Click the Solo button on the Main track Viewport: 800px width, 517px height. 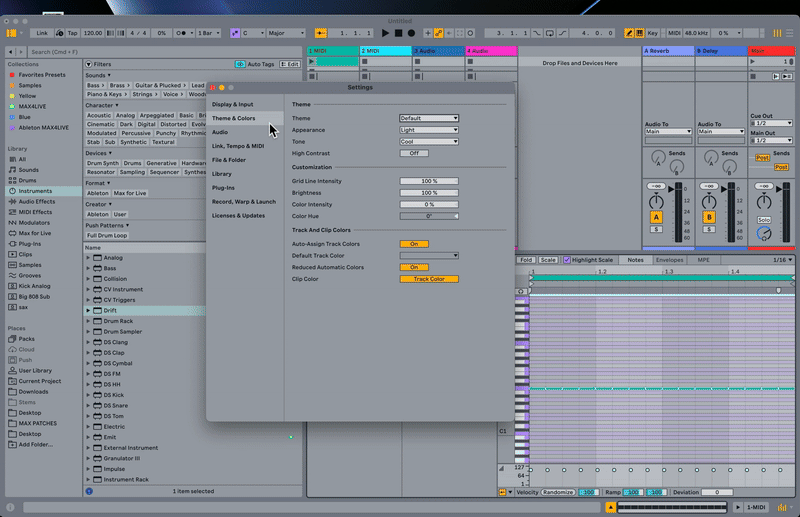764,219
